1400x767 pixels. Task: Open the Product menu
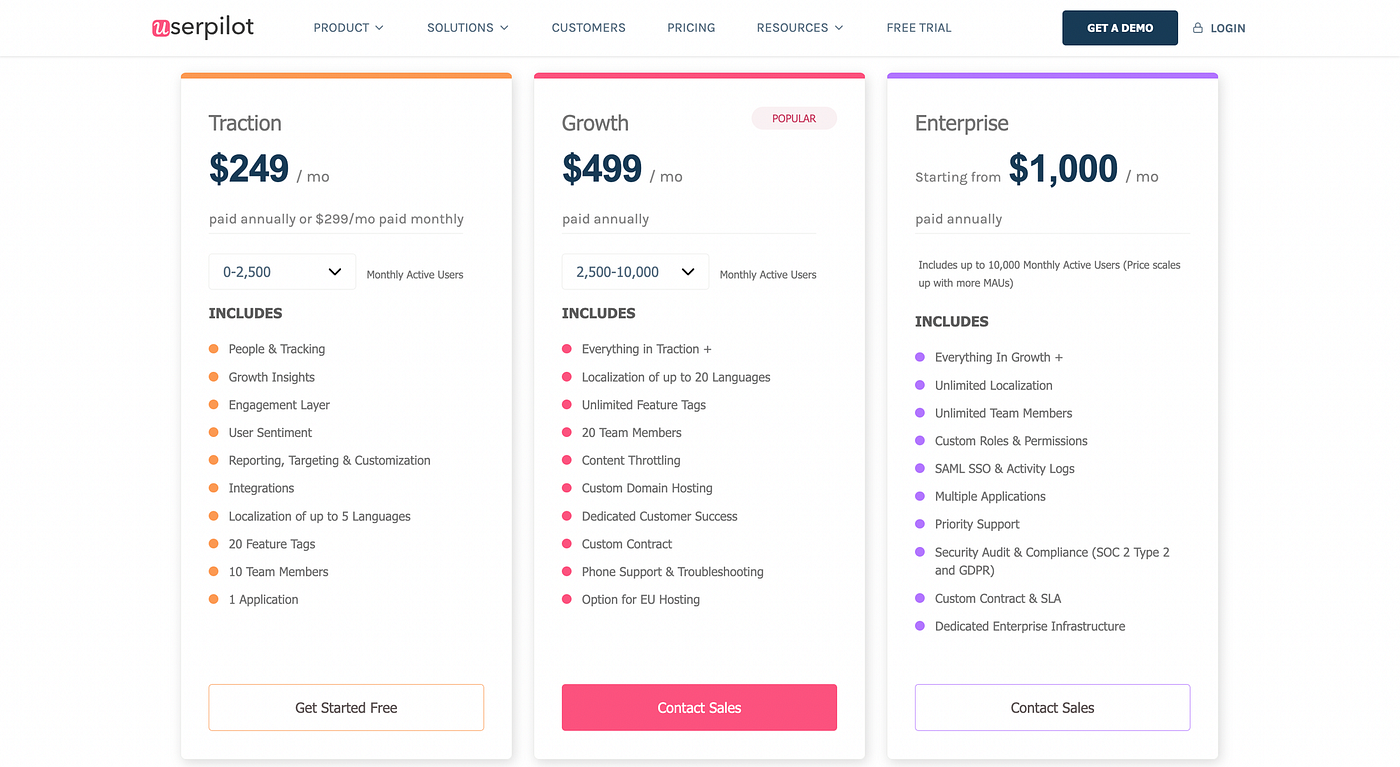[348, 28]
